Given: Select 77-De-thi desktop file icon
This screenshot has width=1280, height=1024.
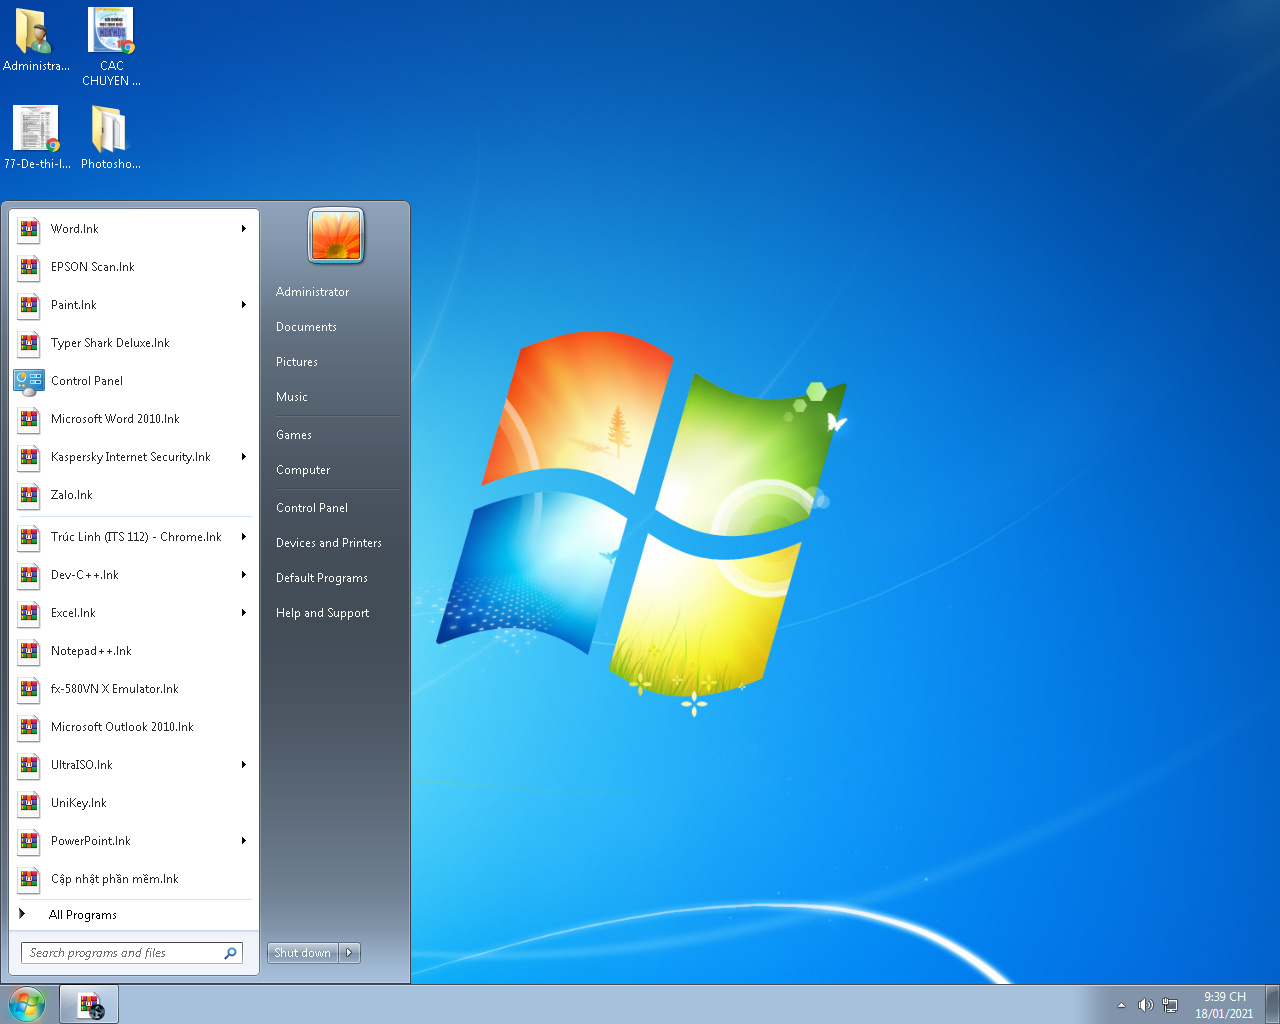Looking at the screenshot, I should tap(36, 129).
